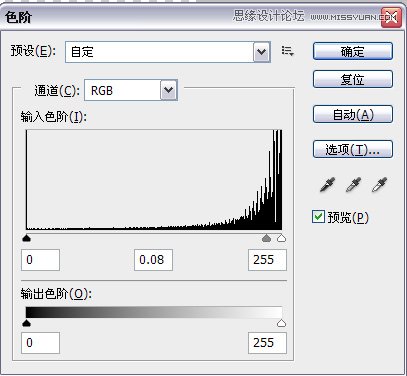407x376 pixels.
Task: Click the input black point slider
Action: point(26,238)
